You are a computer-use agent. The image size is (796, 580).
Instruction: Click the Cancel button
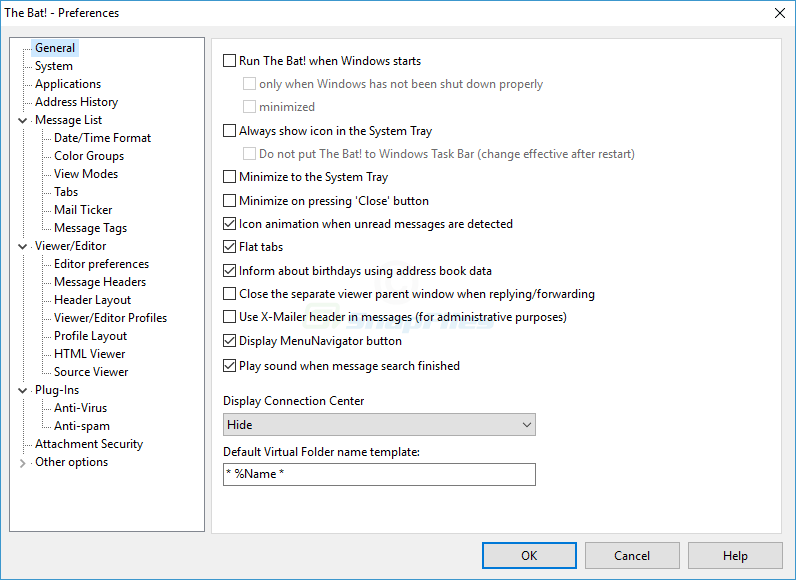[x=632, y=556]
